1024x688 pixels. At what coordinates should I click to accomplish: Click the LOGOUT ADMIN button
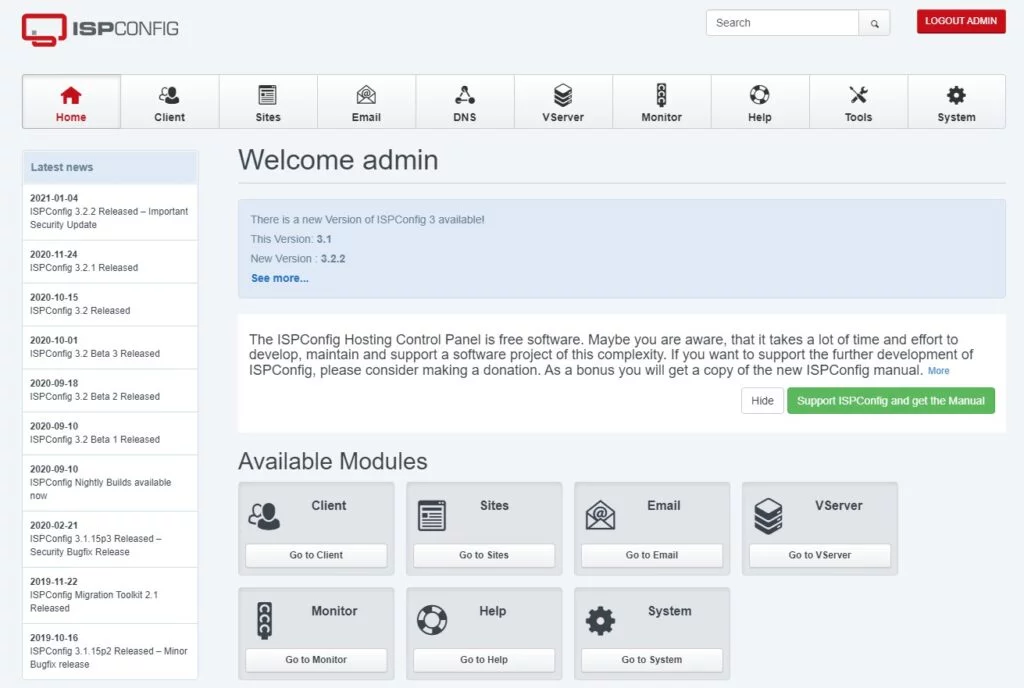(x=960, y=20)
